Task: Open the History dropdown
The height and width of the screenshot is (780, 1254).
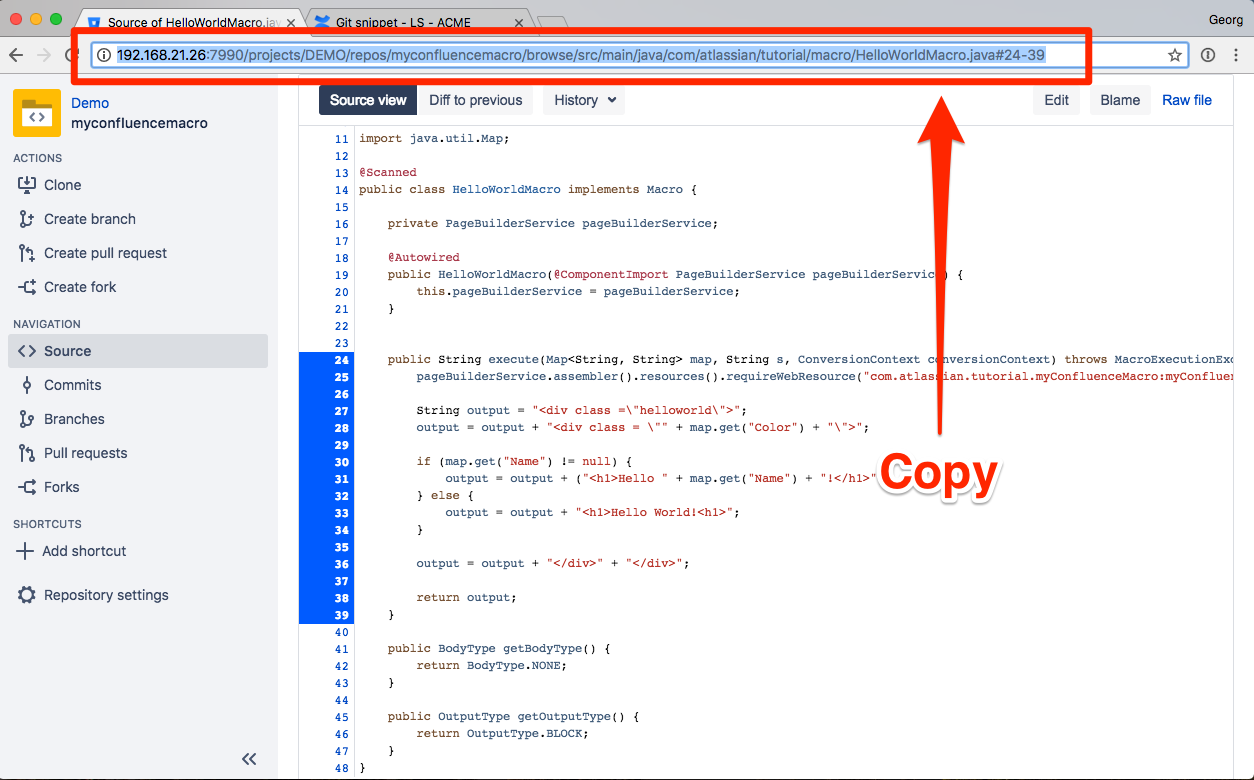Action: [583, 100]
